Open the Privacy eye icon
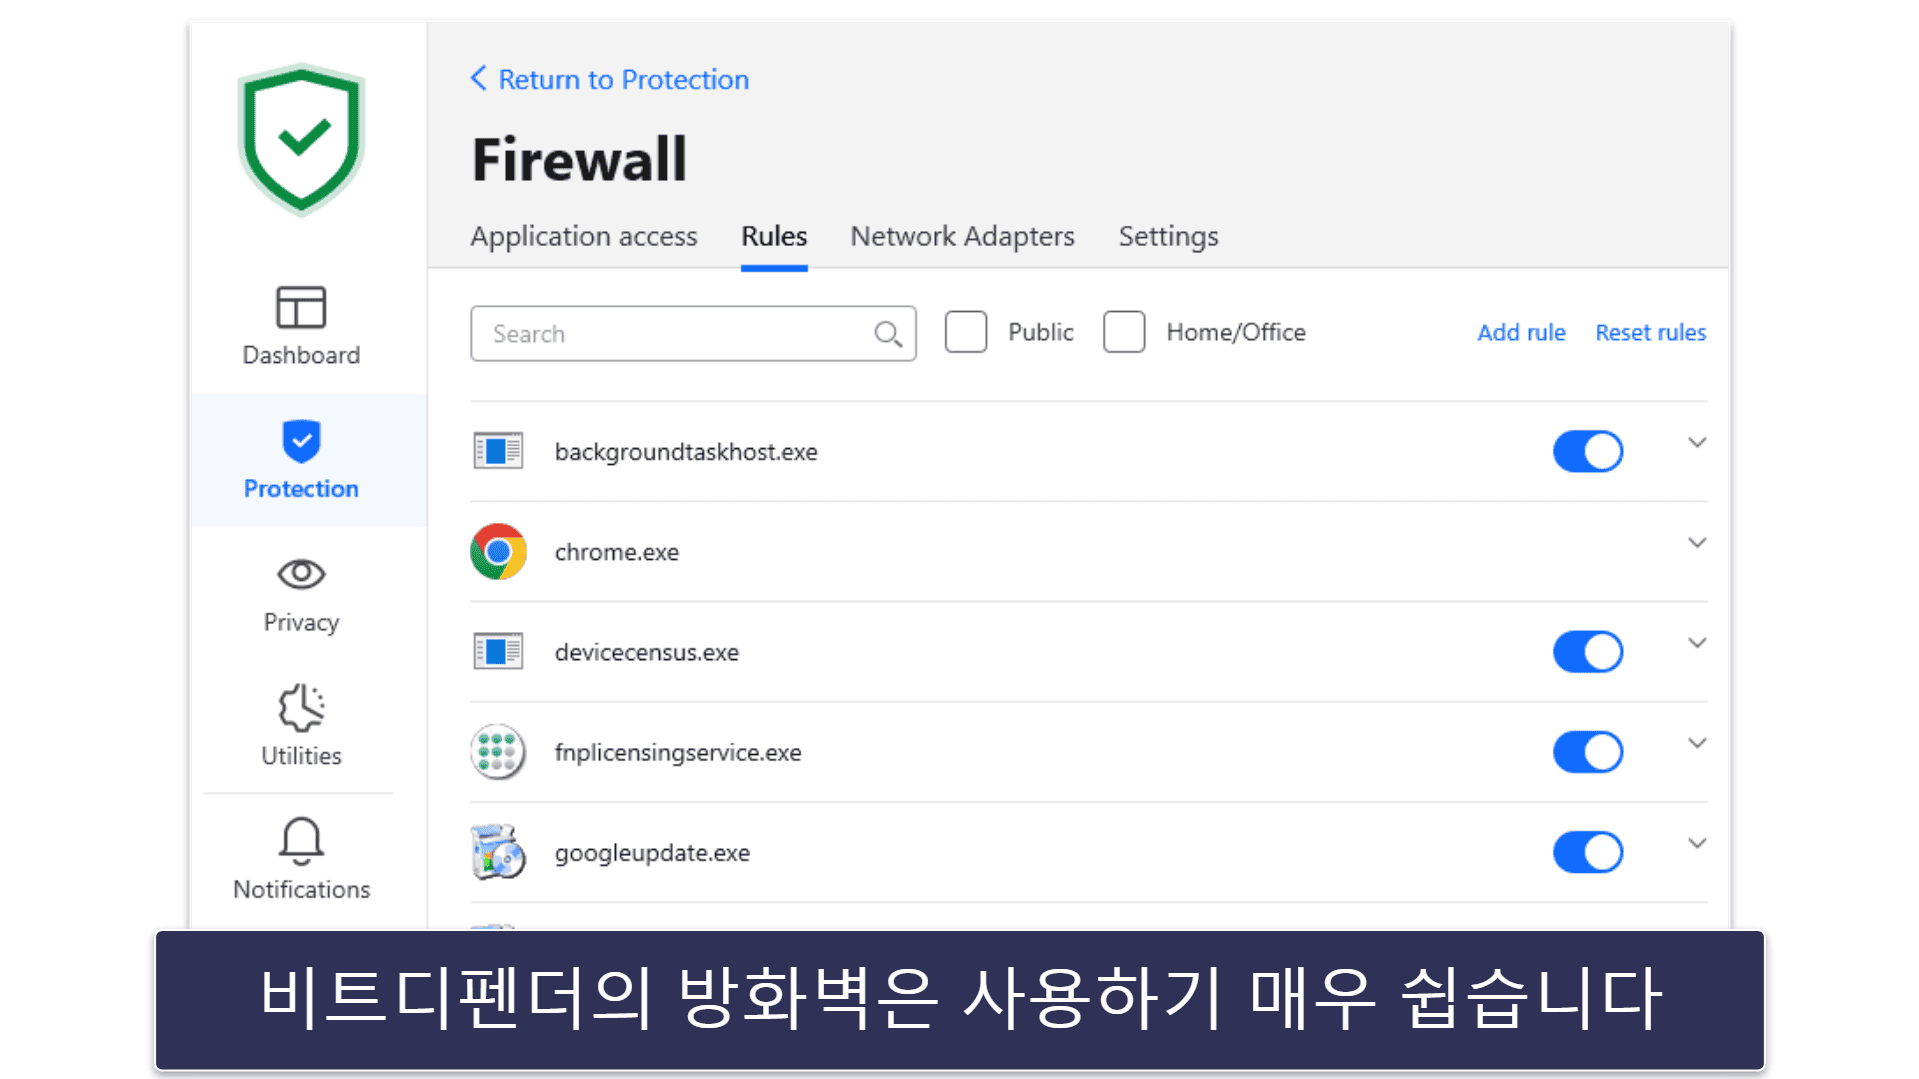1919x1079 pixels. [301, 574]
